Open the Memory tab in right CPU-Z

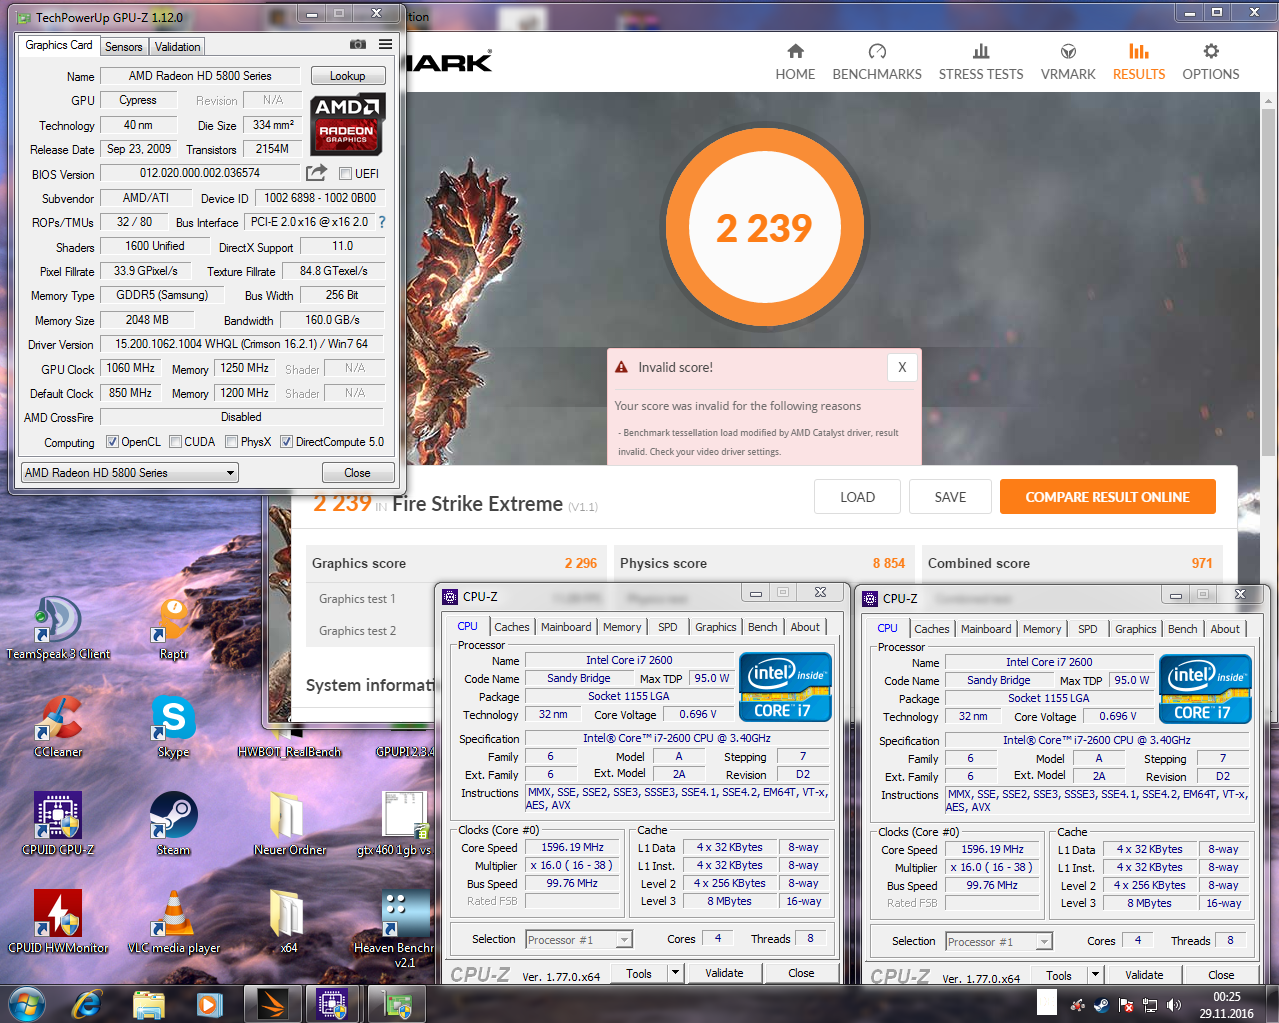pos(1042,629)
